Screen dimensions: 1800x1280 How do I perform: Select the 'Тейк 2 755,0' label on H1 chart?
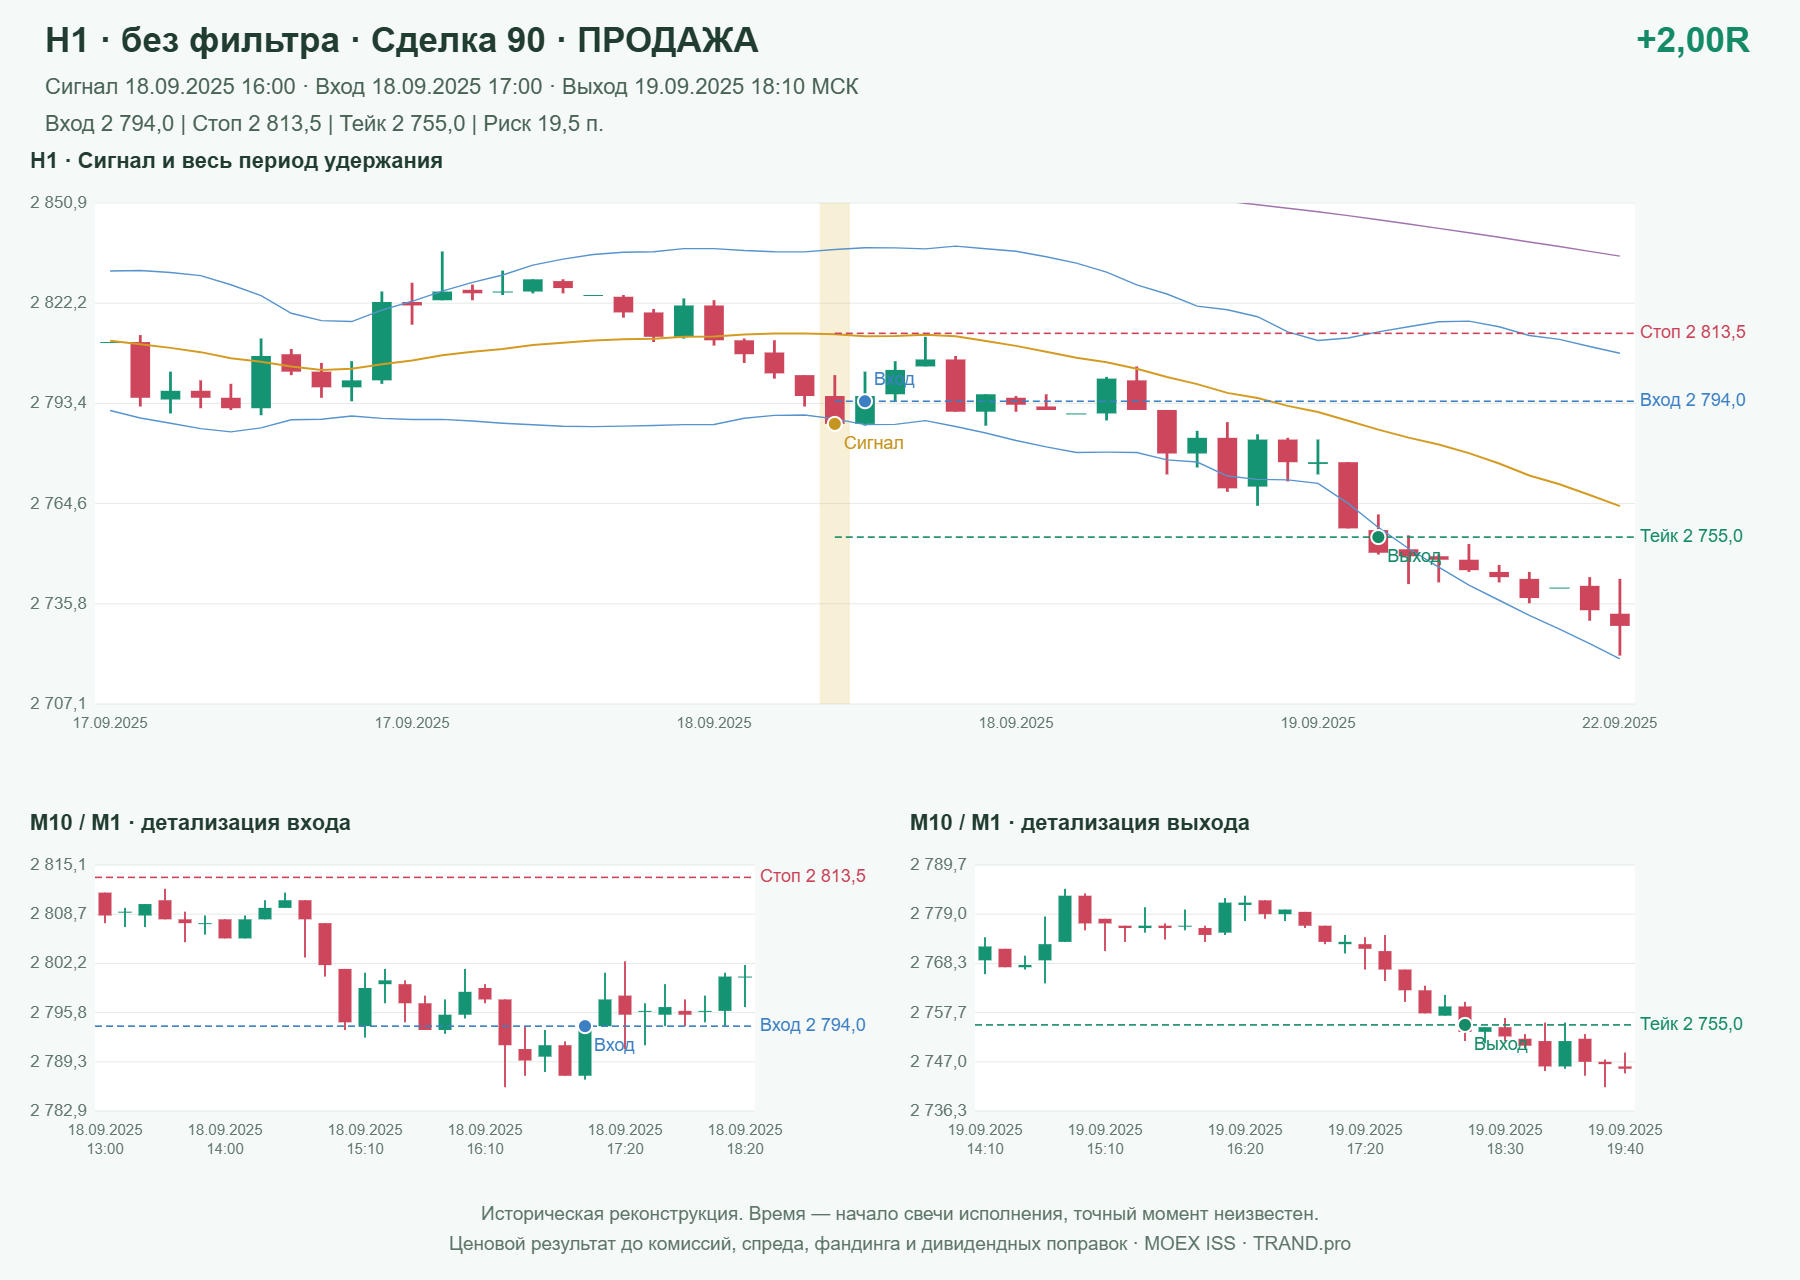1691,536
